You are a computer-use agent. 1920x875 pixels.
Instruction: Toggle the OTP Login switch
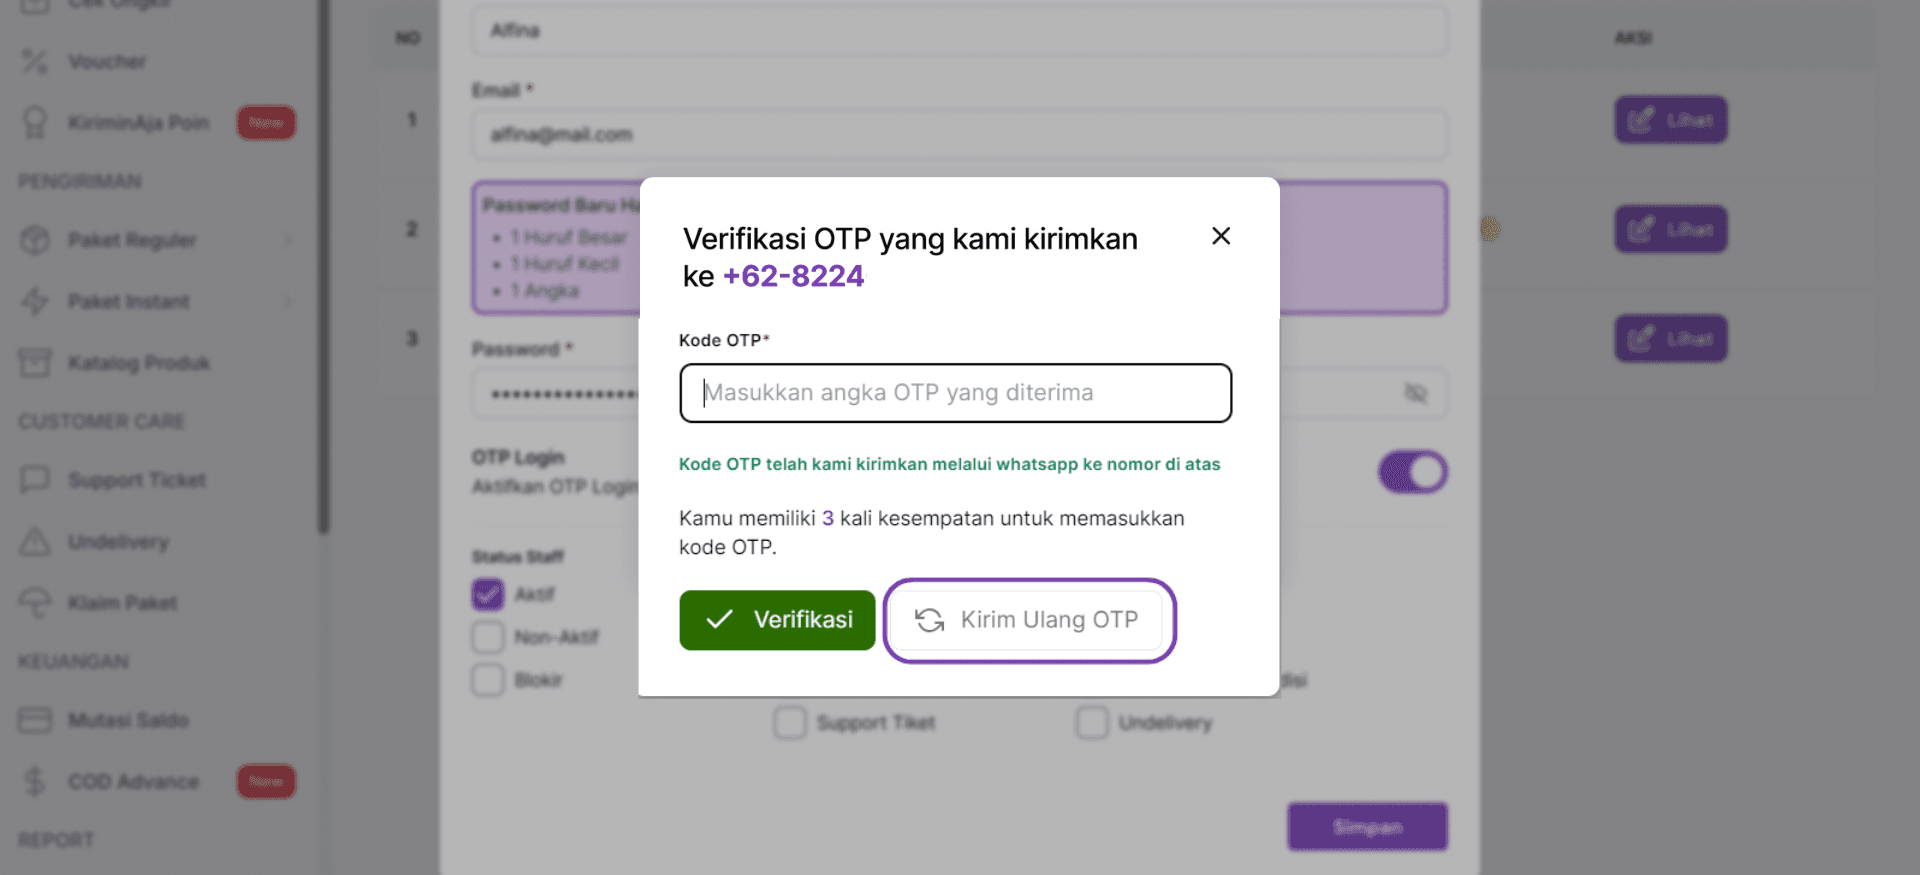pyautogui.click(x=1412, y=472)
